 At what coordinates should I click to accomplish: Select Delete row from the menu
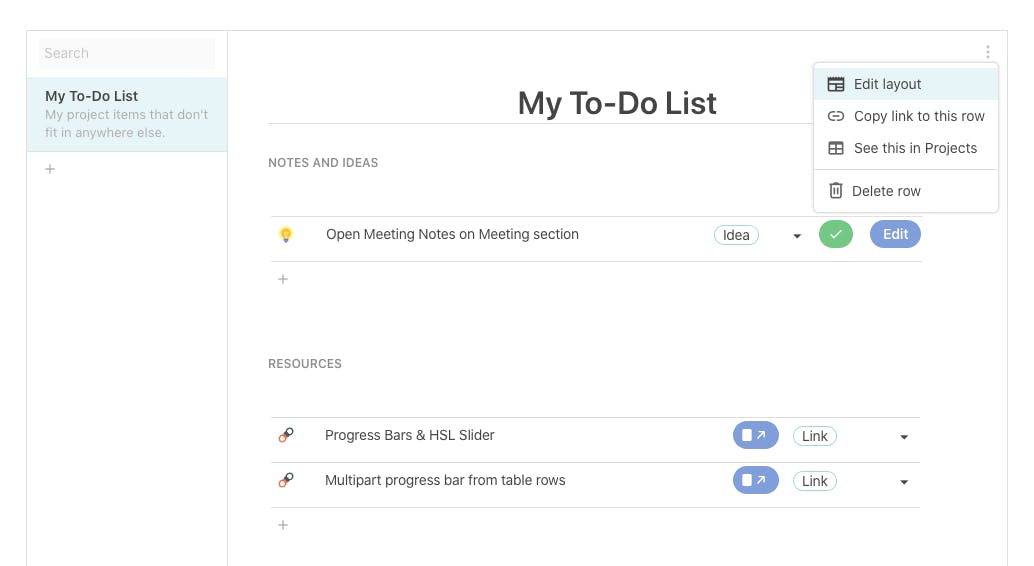[886, 191]
